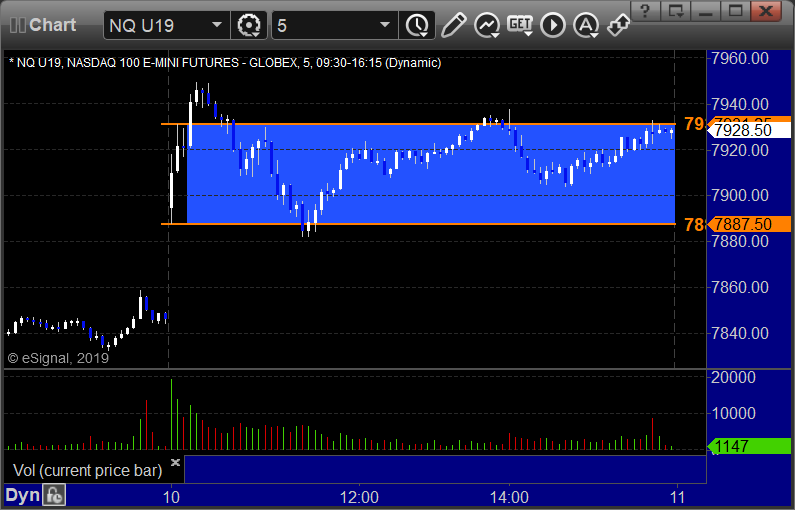
Task: Open the studies chart-line icon
Action: tap(487, 25)
